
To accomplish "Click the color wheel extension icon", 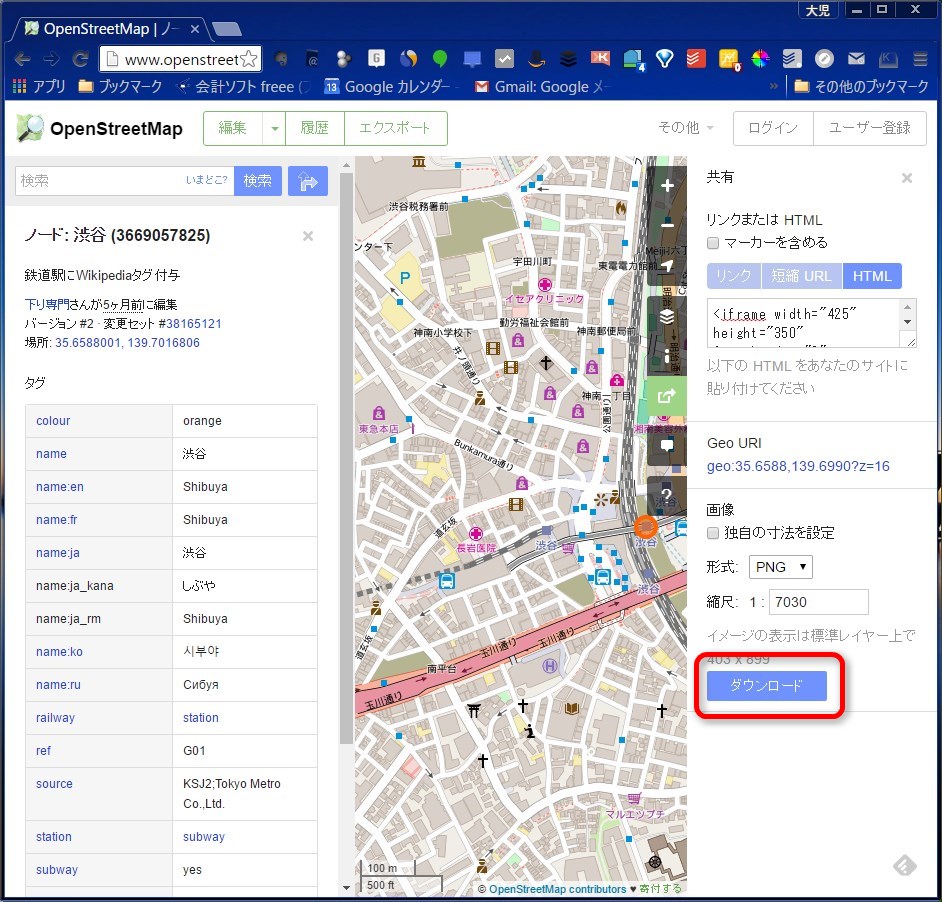I will [x=760, y=59].
